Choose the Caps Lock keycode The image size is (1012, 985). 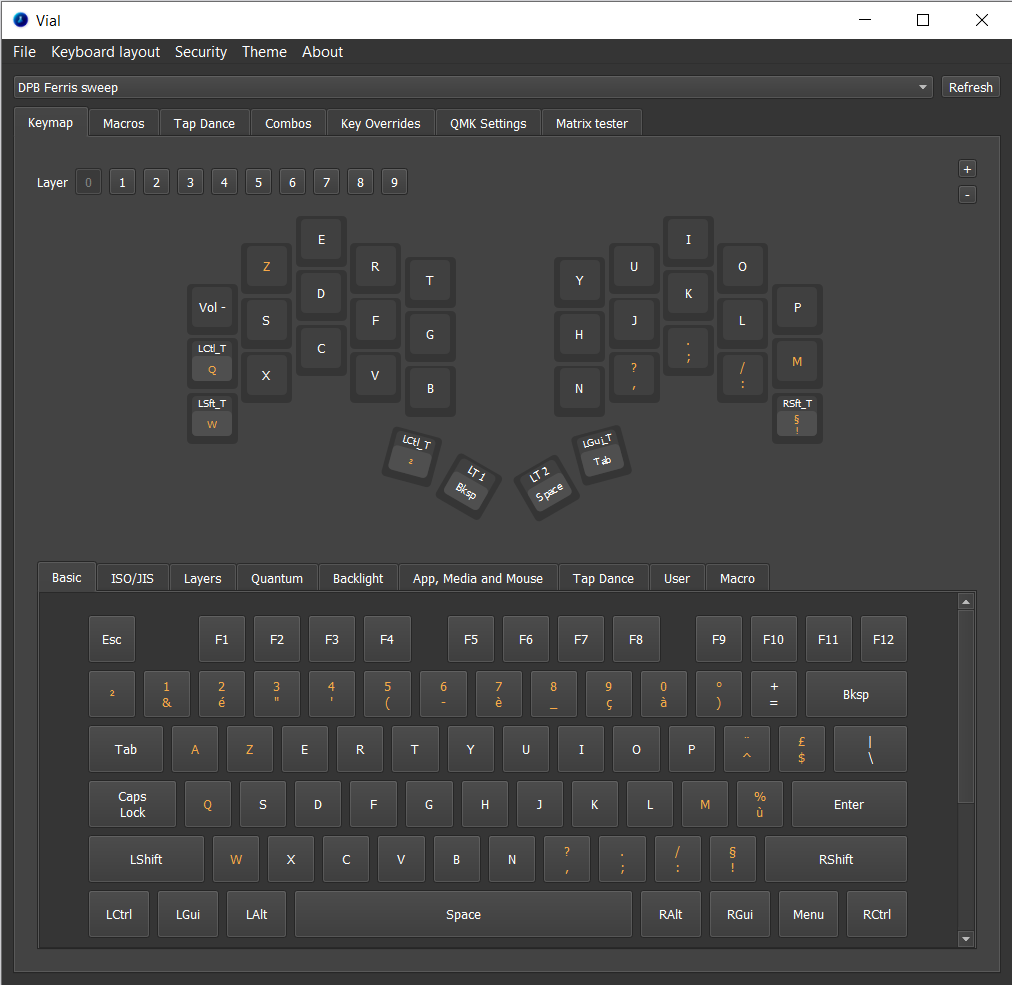pyautogui.click(x=132, y=804)
